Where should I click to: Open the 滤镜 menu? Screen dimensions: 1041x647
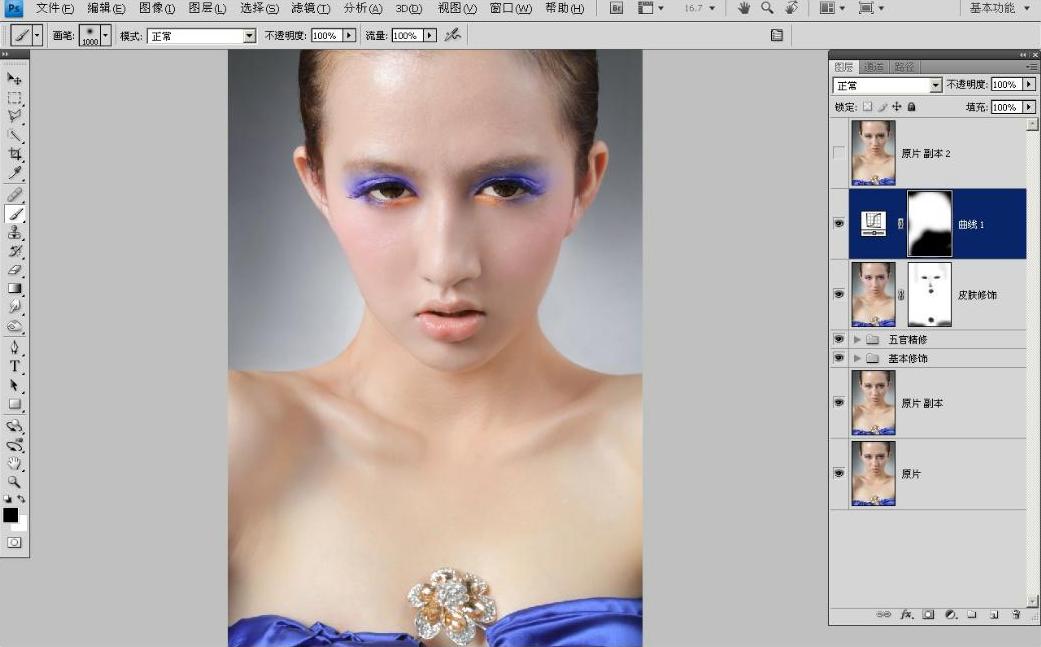point(311,8)
